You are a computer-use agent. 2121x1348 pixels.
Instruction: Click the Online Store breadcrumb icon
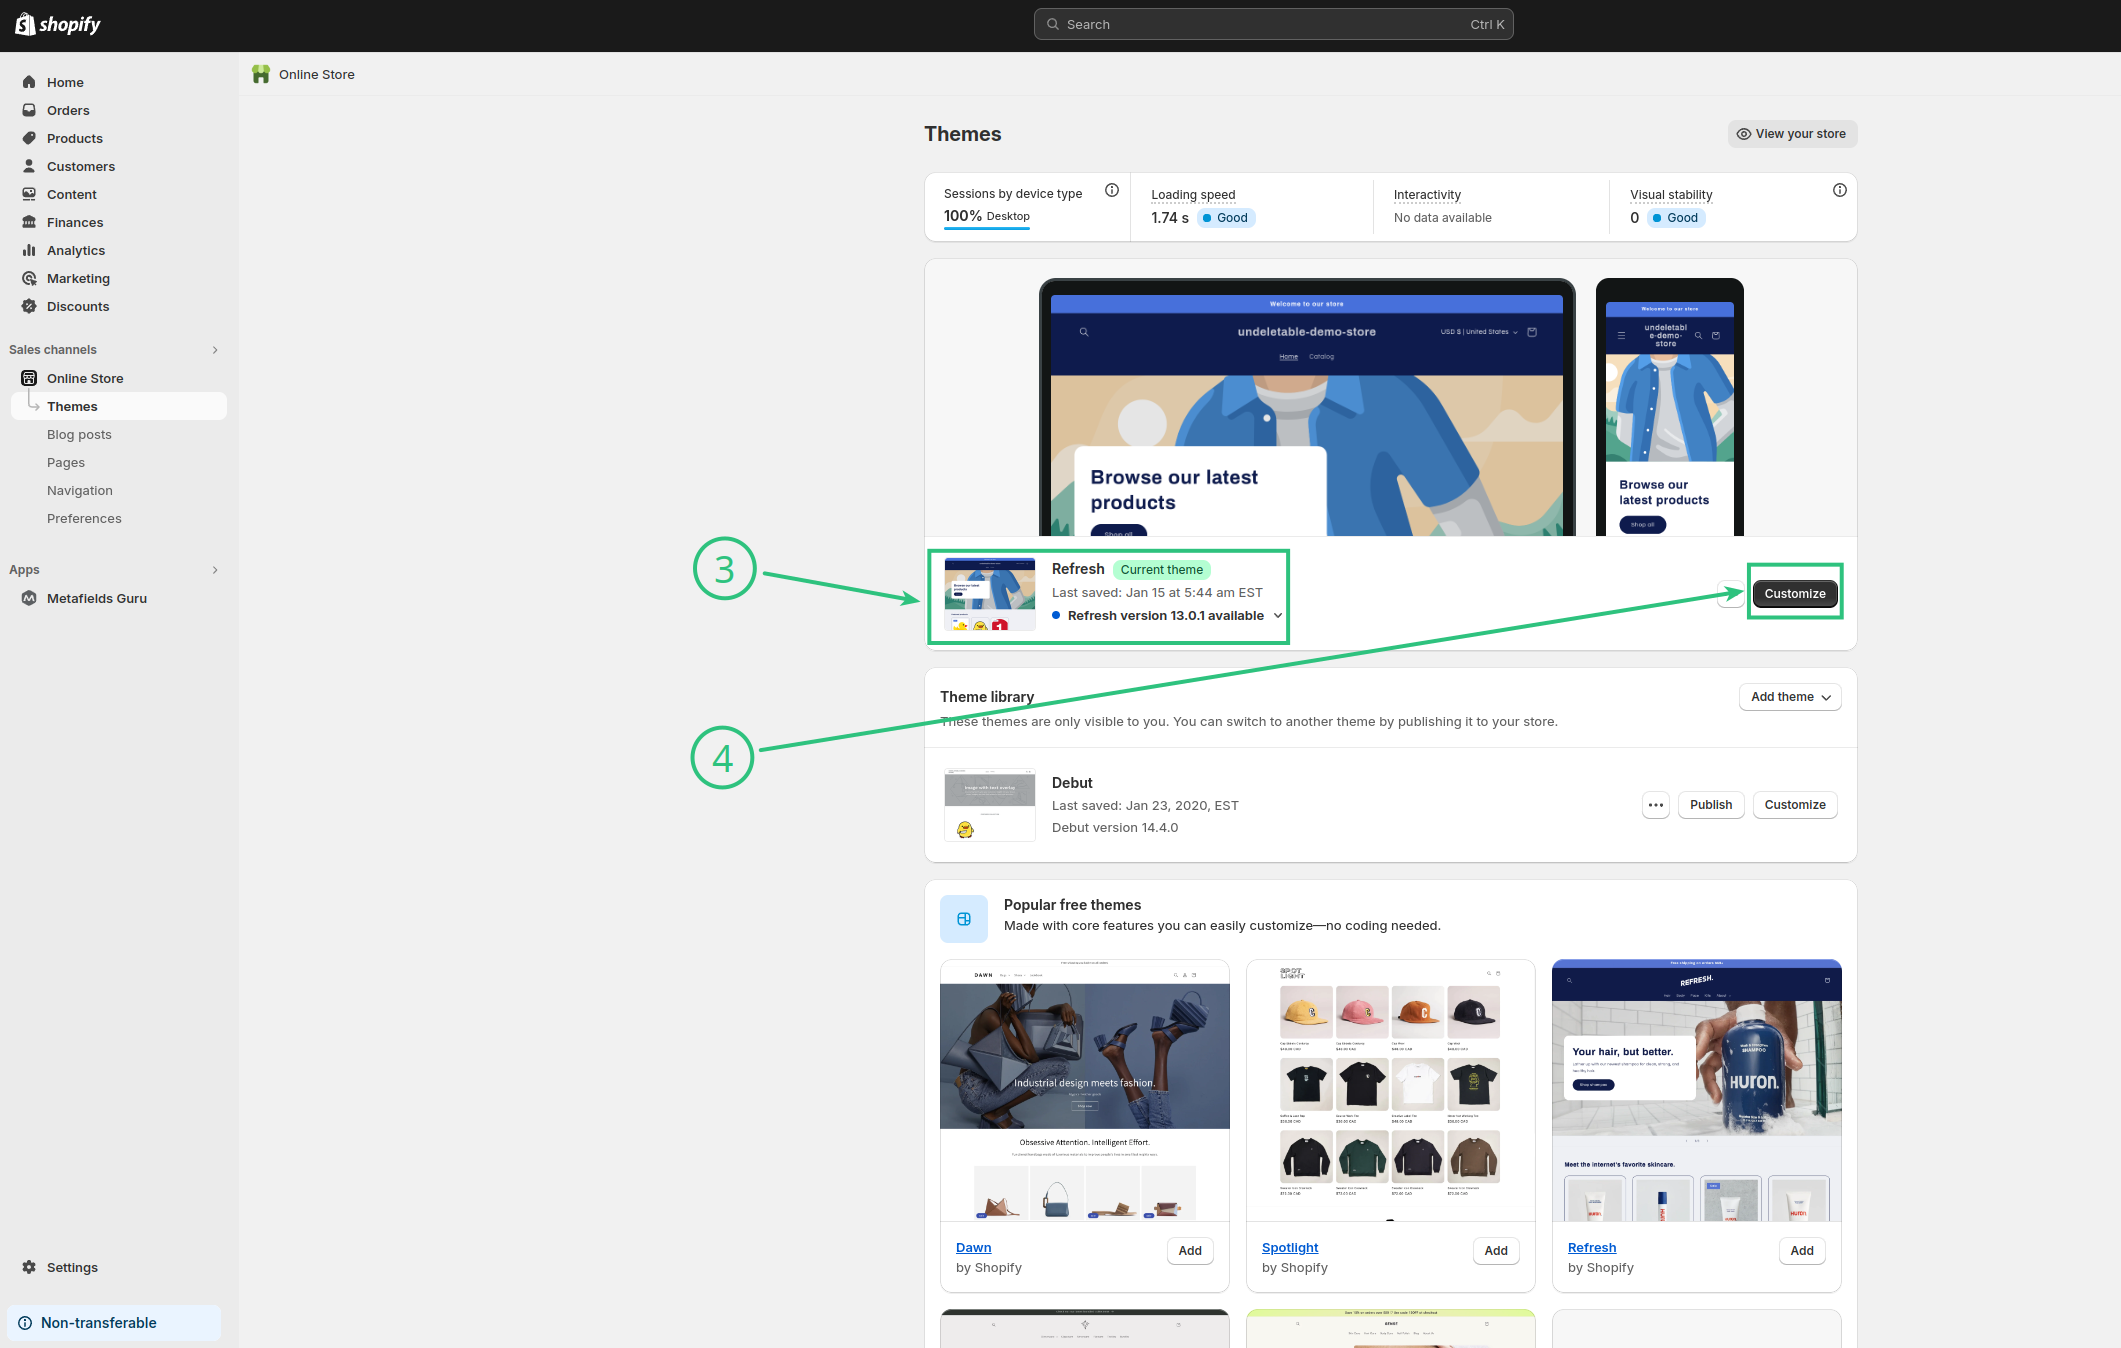click(x=261, y=74)
